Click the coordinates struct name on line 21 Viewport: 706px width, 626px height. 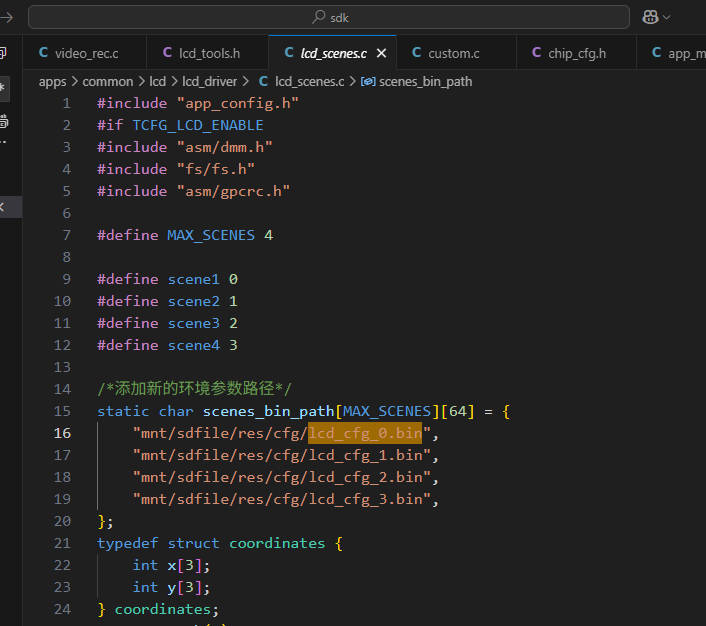coord(277,544)
